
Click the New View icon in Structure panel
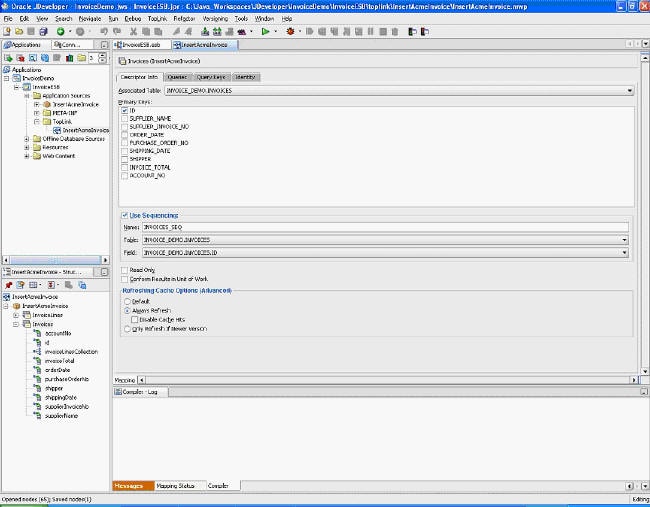[20, 285]
